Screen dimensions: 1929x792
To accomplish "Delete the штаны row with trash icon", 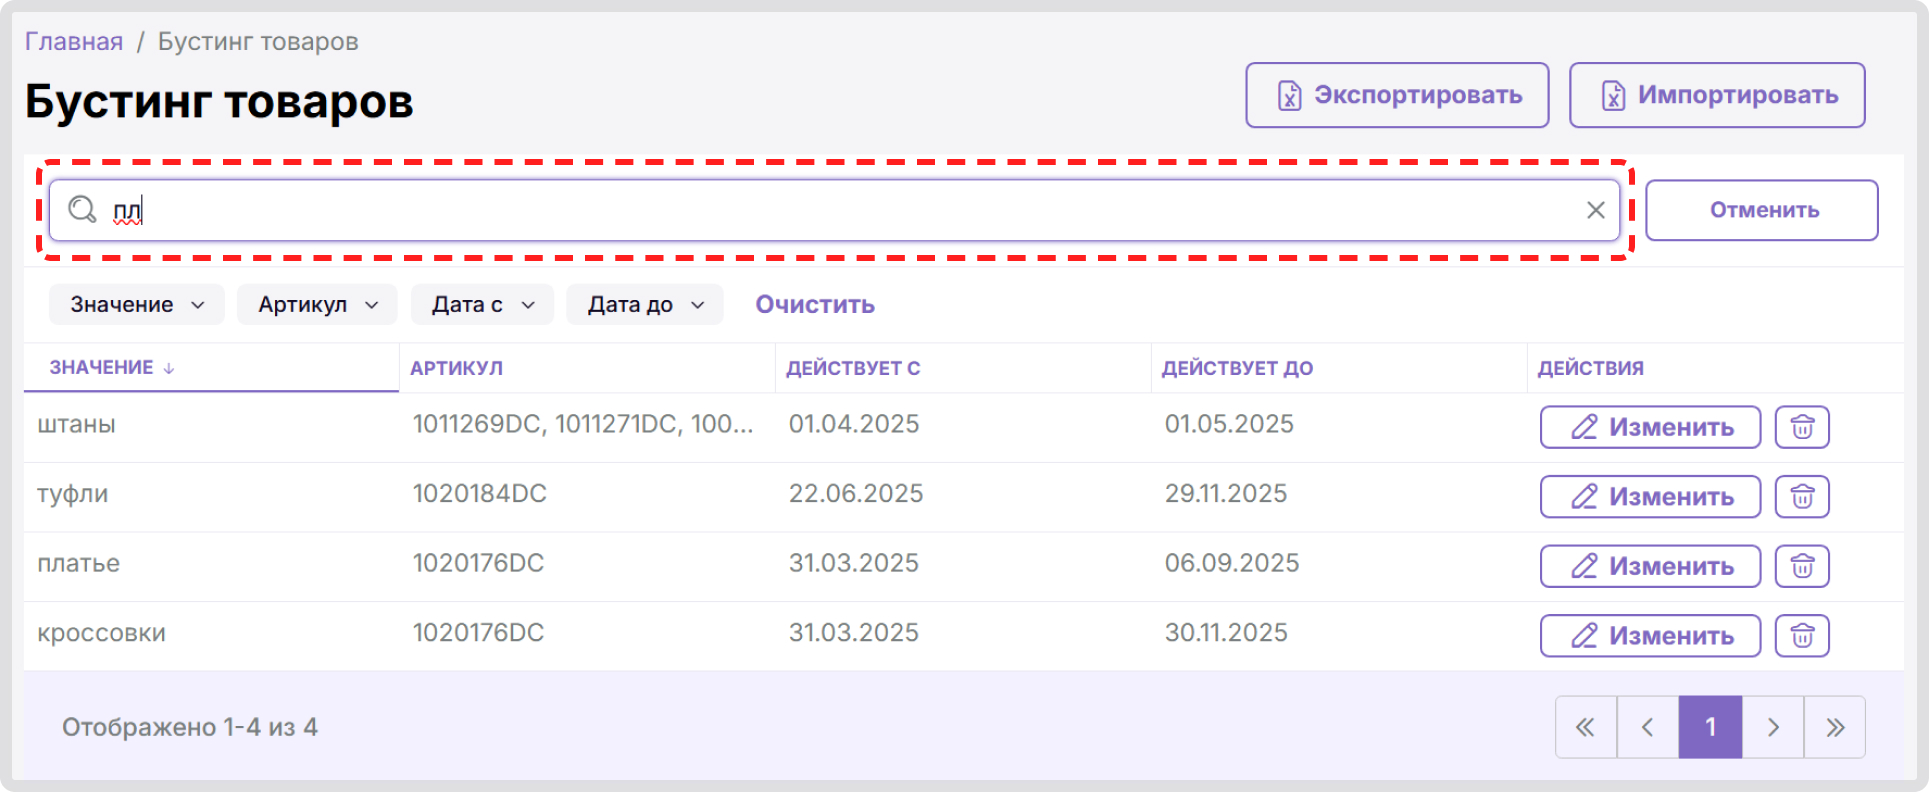I will pos(1801,427).
